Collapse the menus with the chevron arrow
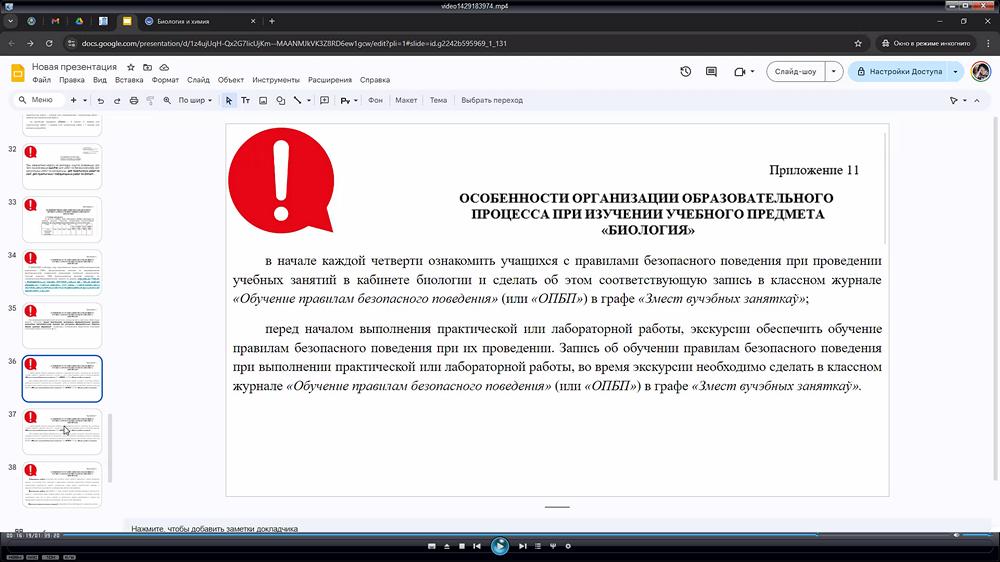Viewport: 1000px width, 562px height. 979,101
